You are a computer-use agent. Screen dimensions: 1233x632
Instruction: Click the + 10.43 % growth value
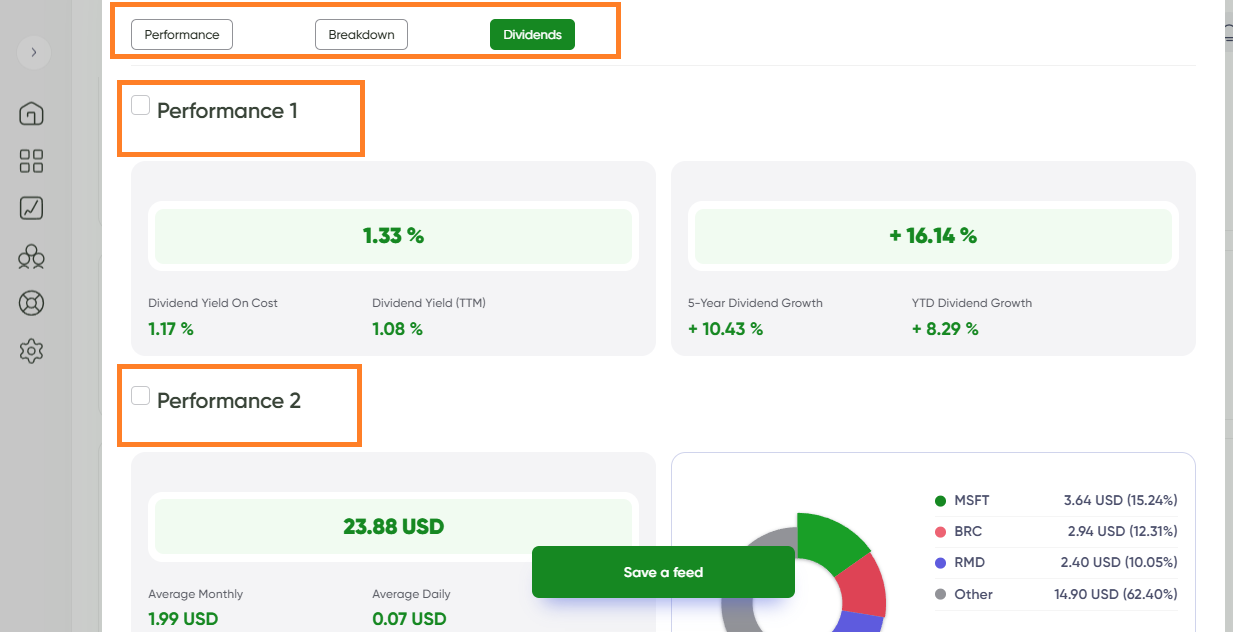tap(725, 328)
